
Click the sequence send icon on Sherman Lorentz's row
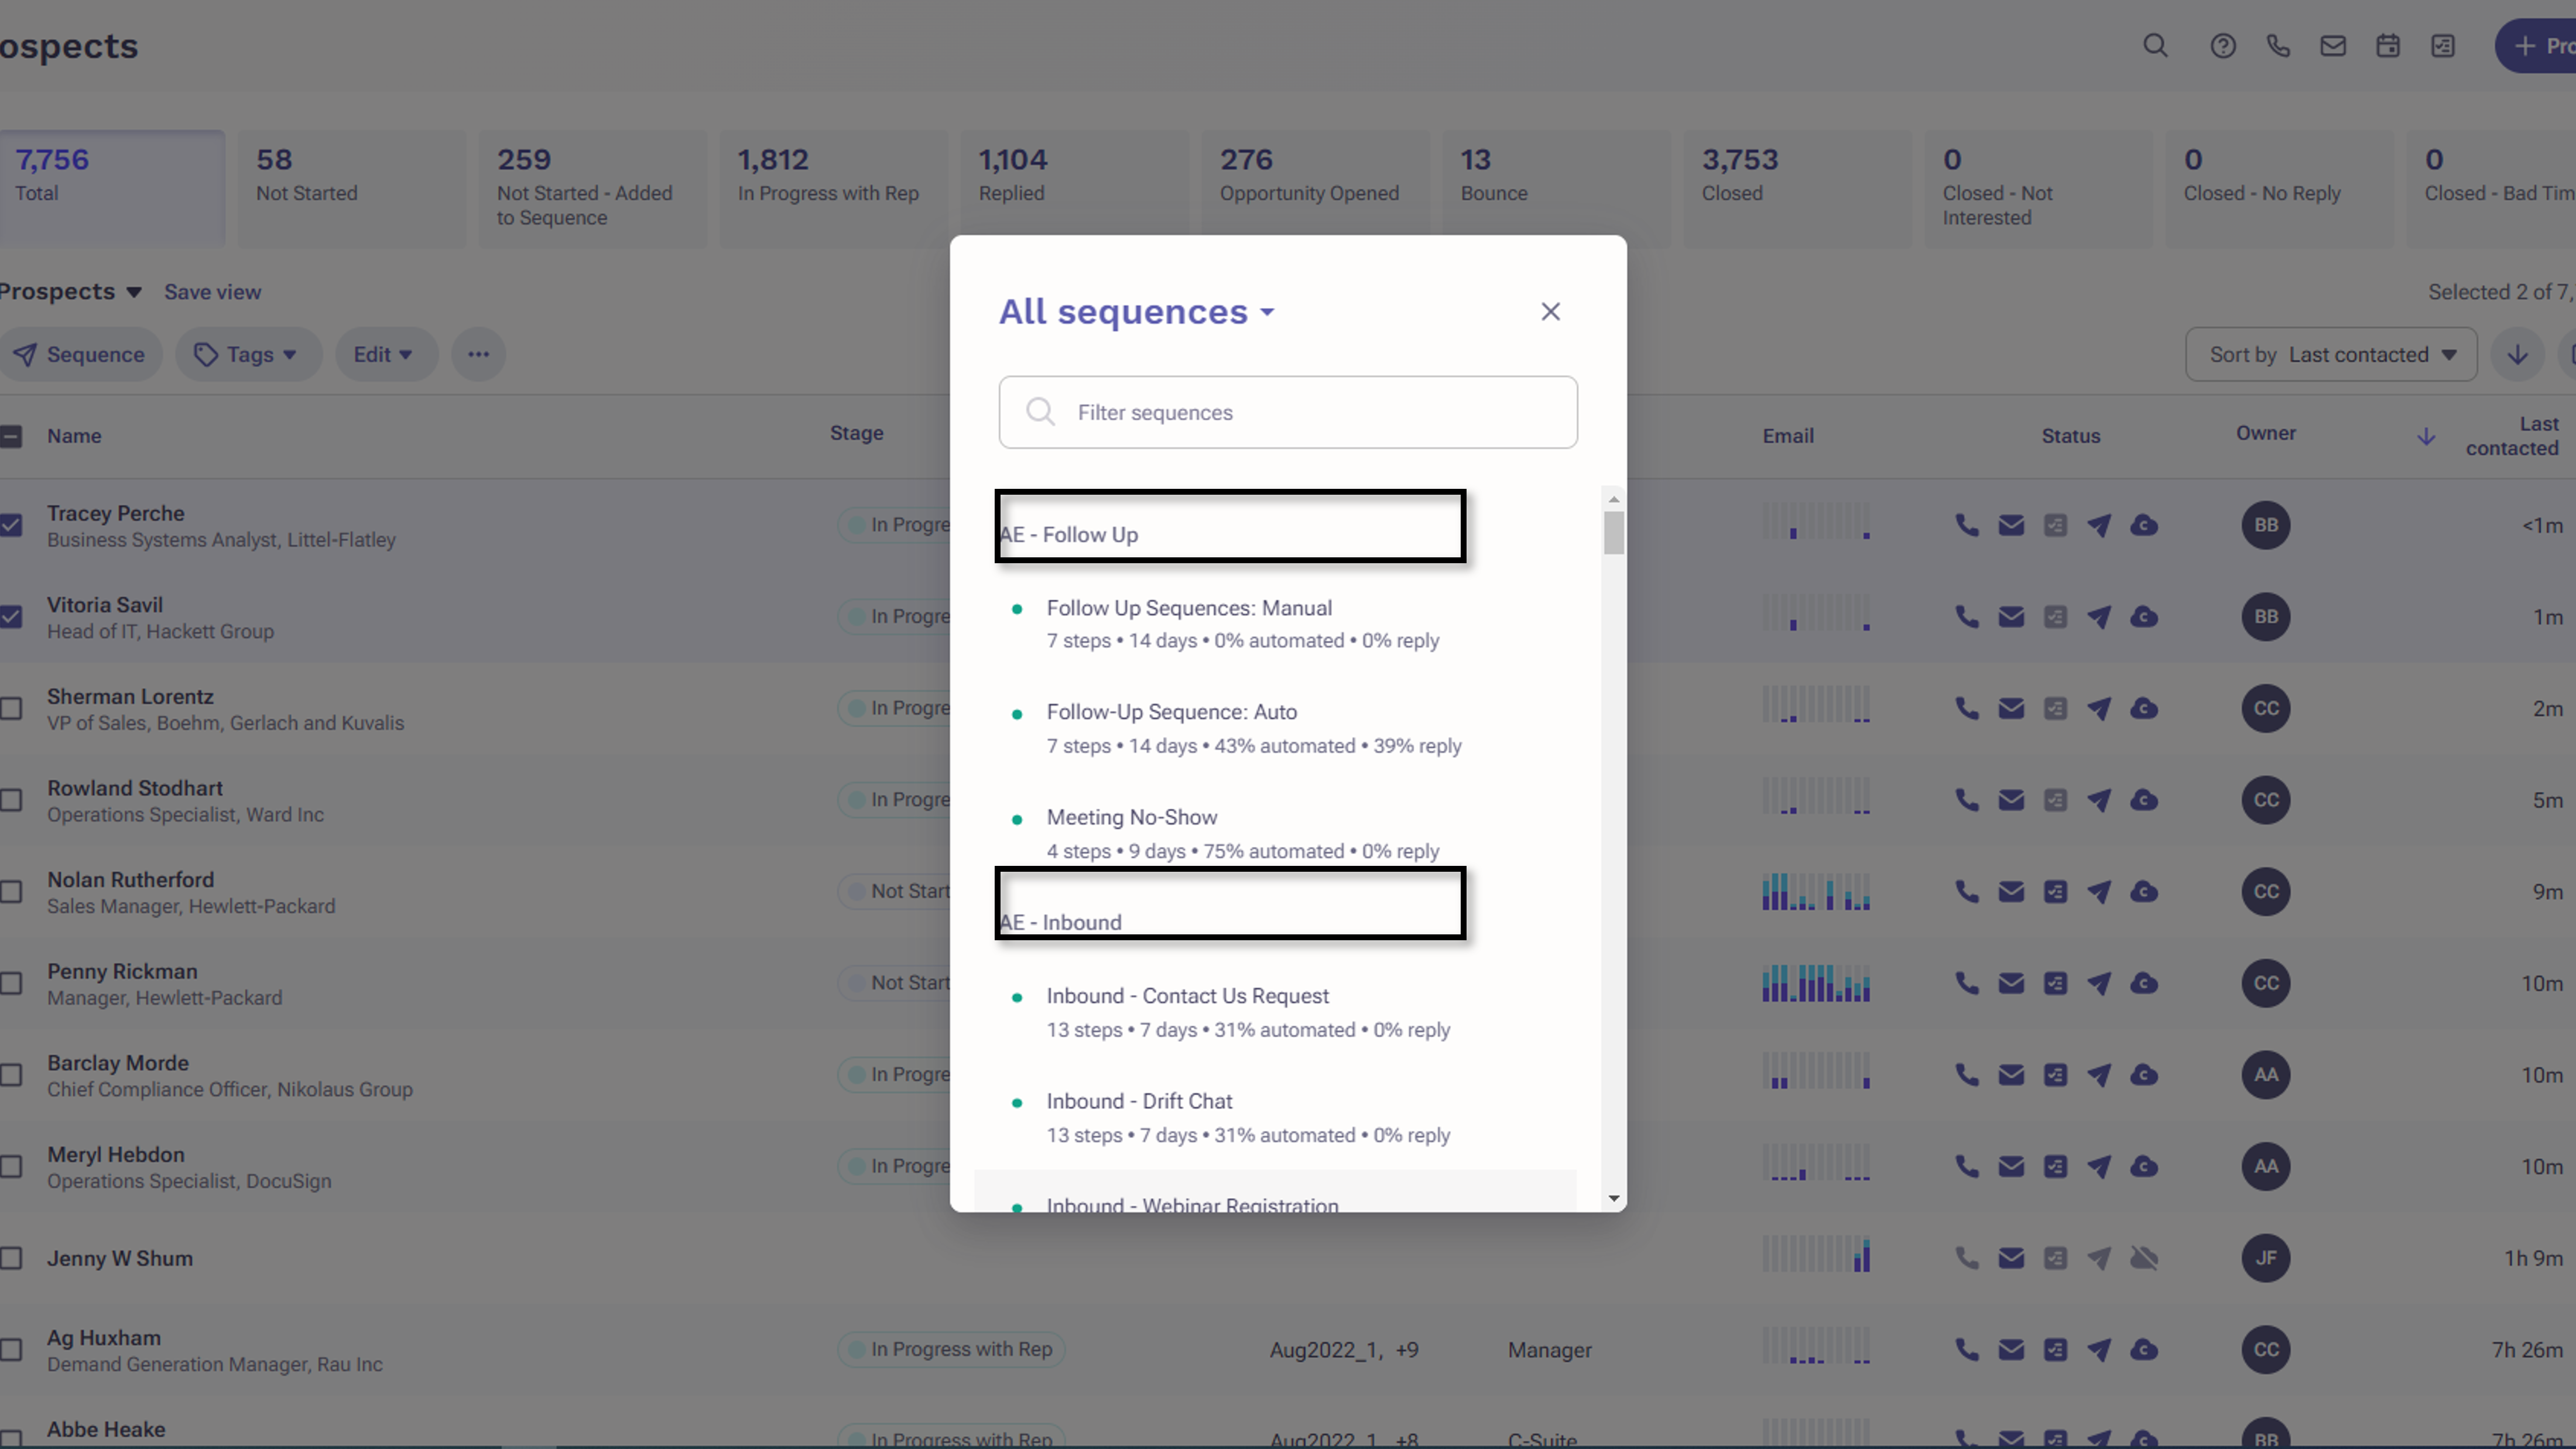(2100, 708)
